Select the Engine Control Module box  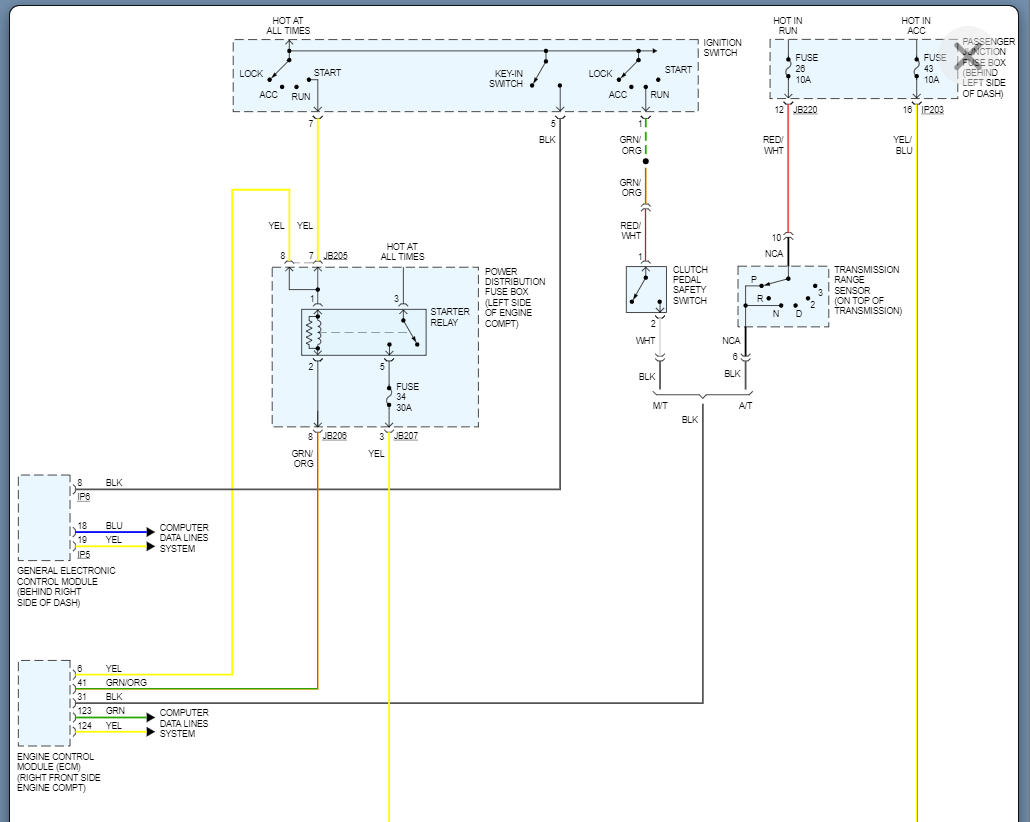[x=44, y=703]
